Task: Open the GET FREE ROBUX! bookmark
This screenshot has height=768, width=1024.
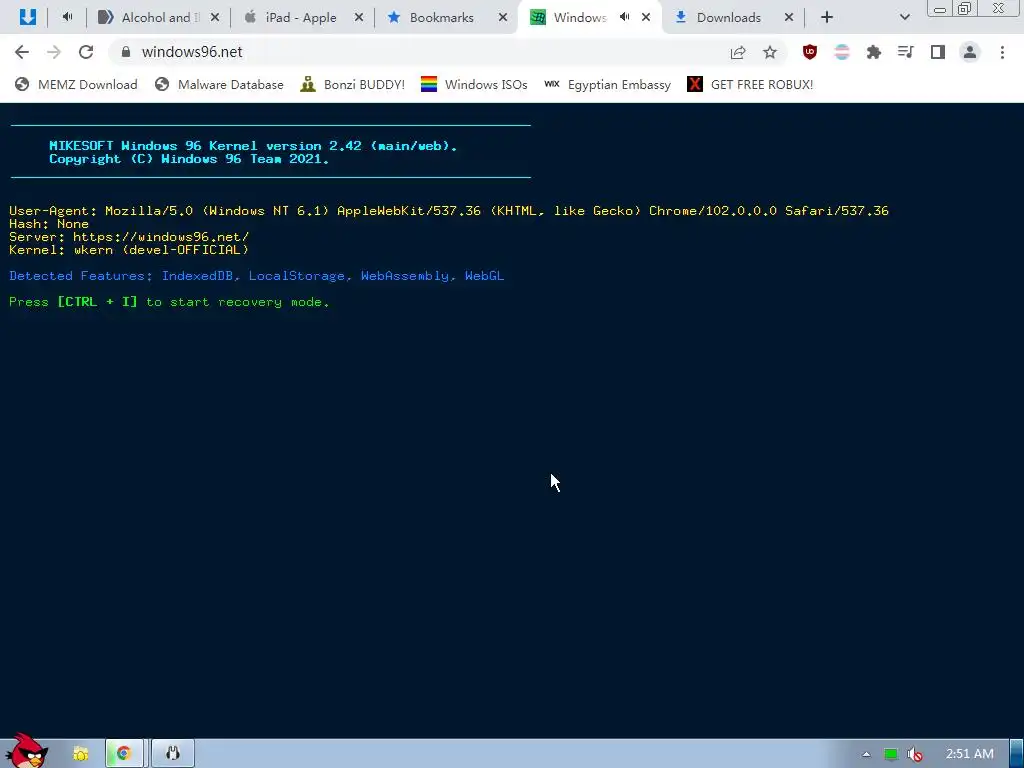Action: (x=750, y=84)
